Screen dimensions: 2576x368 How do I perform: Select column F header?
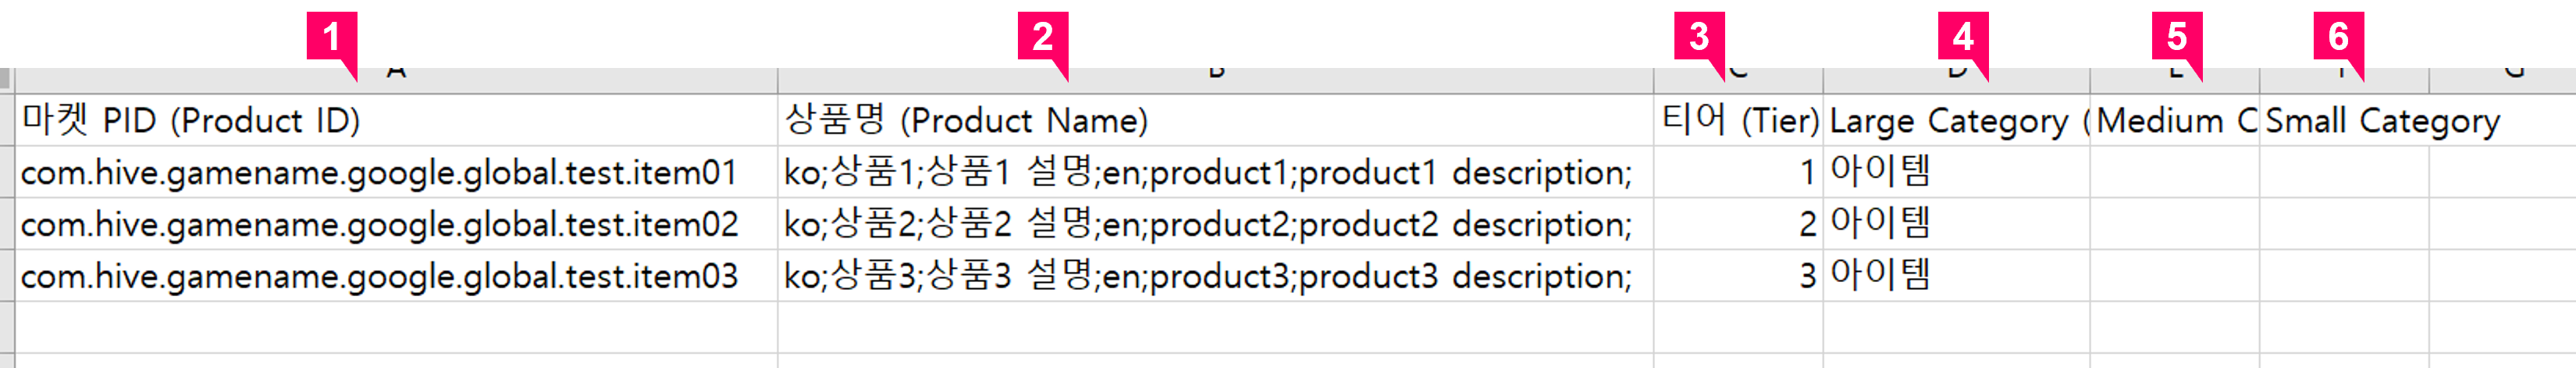(x=2344, y=80)
